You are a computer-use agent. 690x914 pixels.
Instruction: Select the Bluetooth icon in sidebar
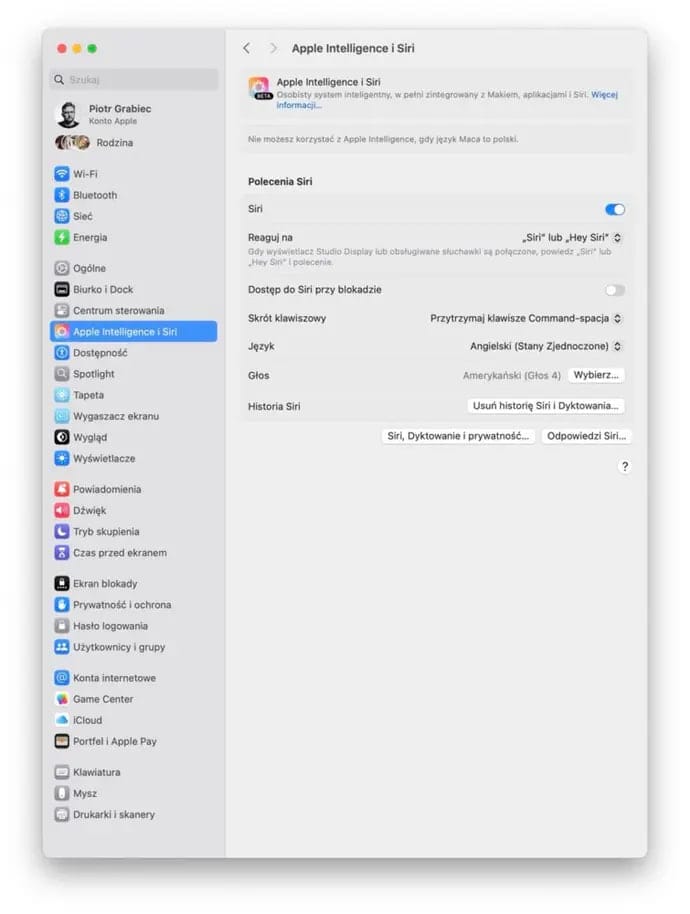62,195
